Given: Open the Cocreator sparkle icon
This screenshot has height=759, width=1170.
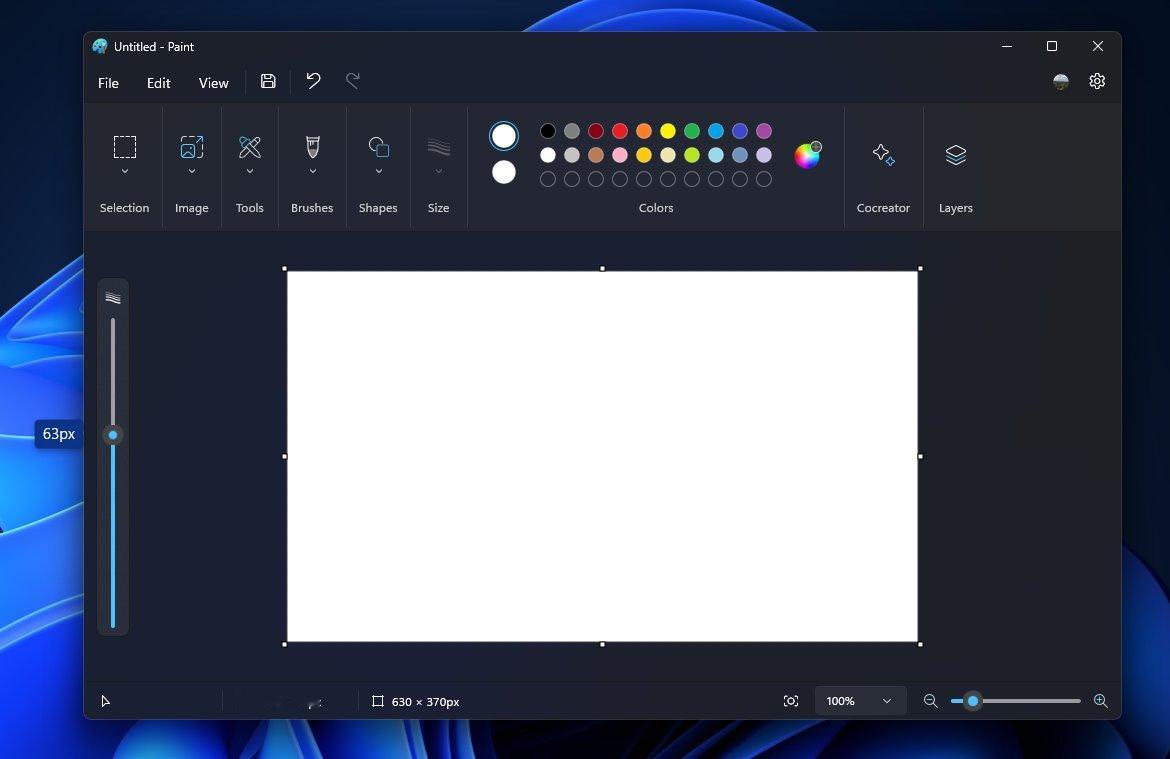Looking at the screenshot, I should (x=883, y=154).
